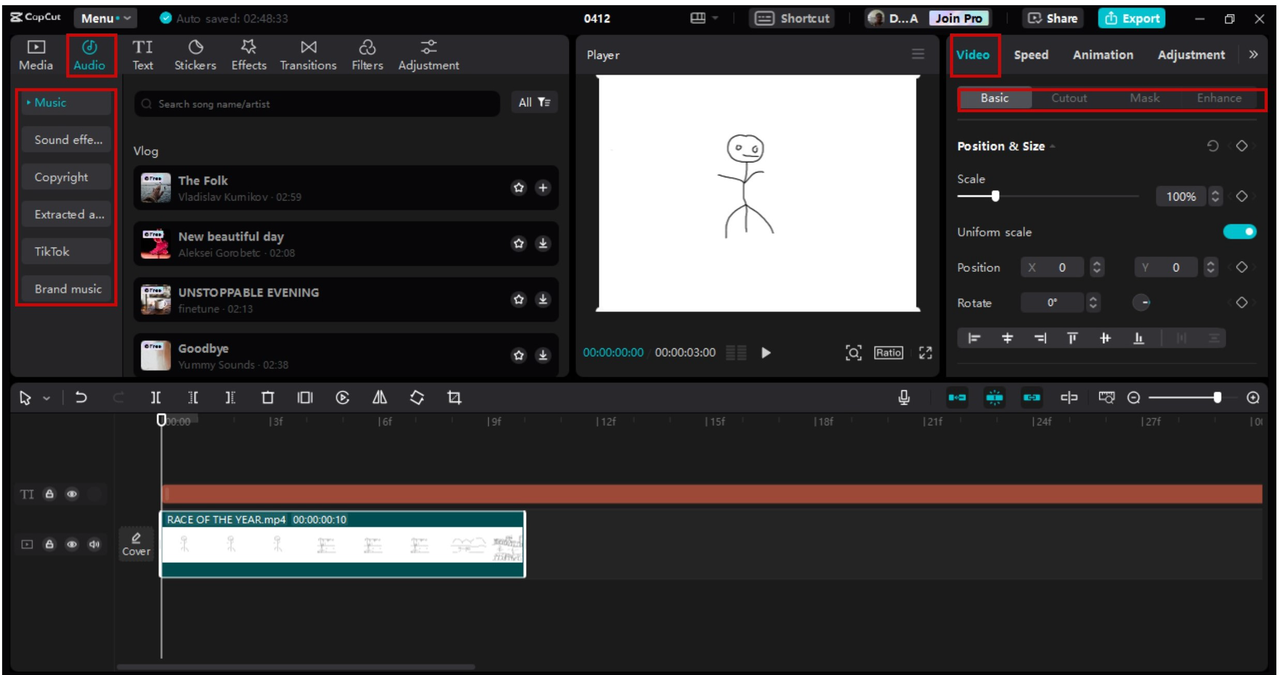Screen dimensions: 1280x675
Task: Reset Position & Size settings
Action: pos(1213,146)
